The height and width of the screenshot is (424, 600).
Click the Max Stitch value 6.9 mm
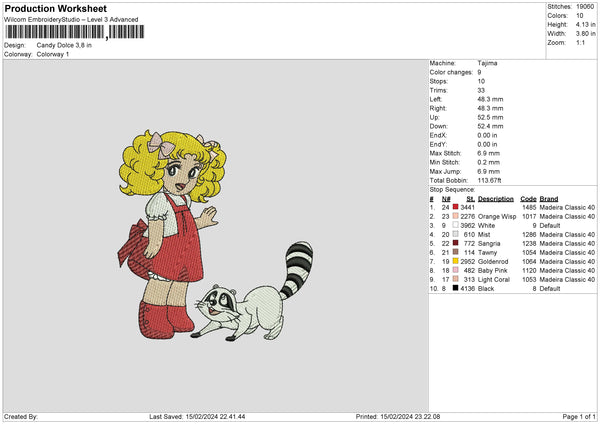[489, 153]
